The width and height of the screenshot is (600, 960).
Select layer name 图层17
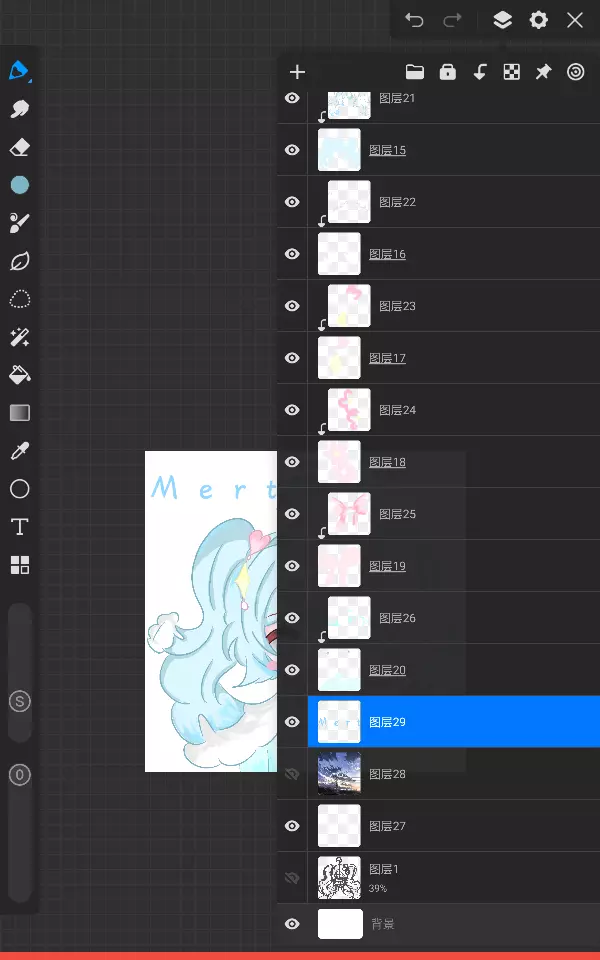pyautogui.click(x=388, y=358)
